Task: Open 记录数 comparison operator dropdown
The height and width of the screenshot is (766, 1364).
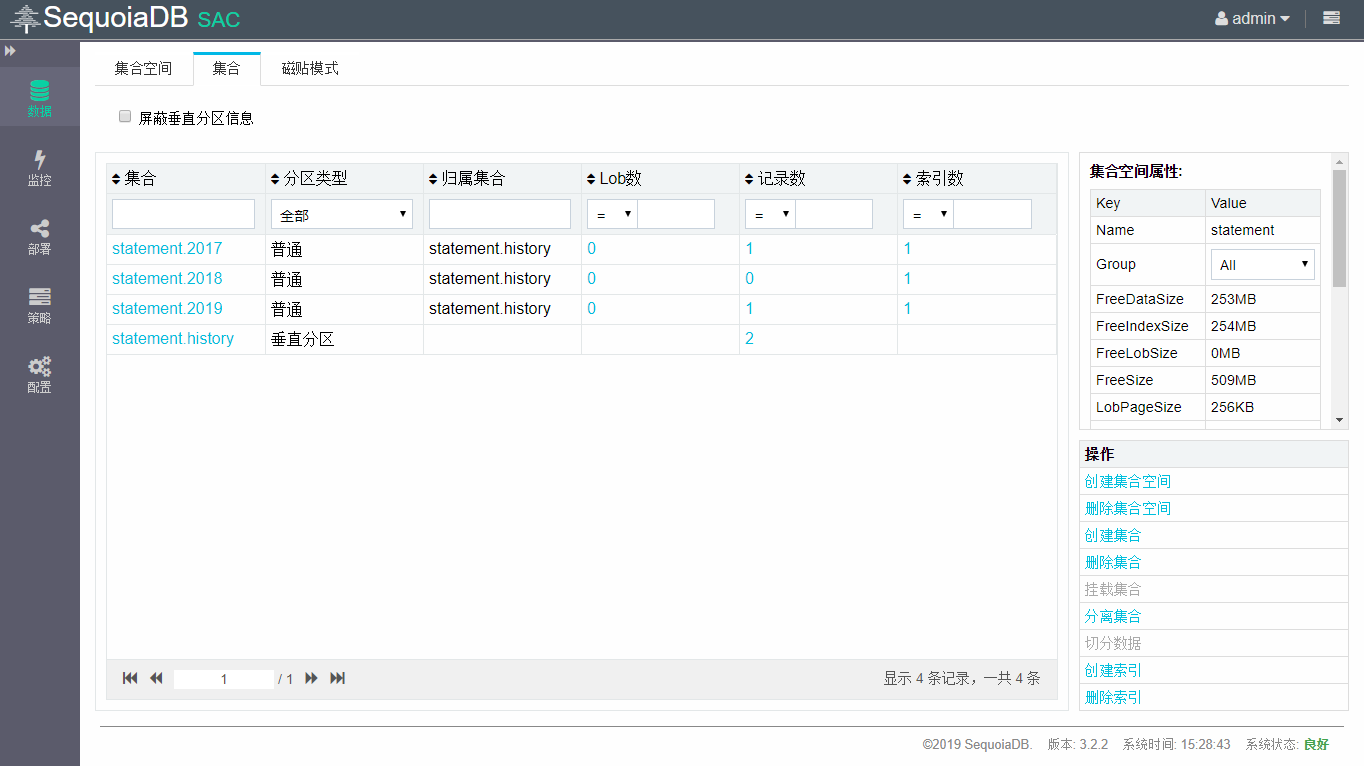Action: (x=770, y=214)
